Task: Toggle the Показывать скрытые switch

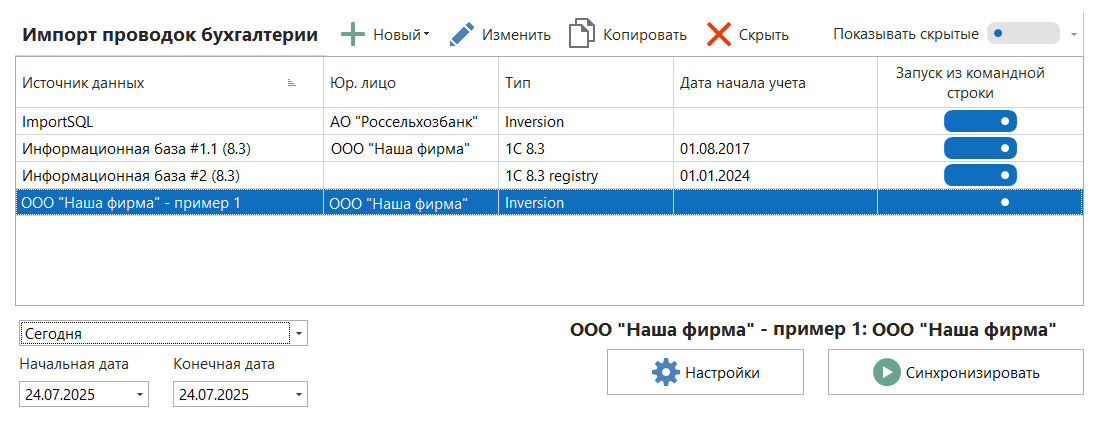Action: (1022, 34)
